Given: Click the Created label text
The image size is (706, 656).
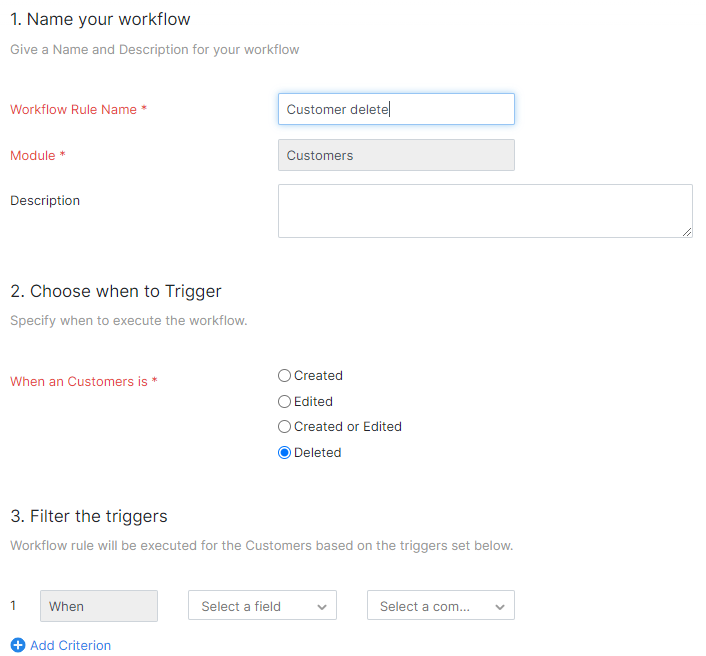Looking at the screenshot, I should (x=318, y=376).
